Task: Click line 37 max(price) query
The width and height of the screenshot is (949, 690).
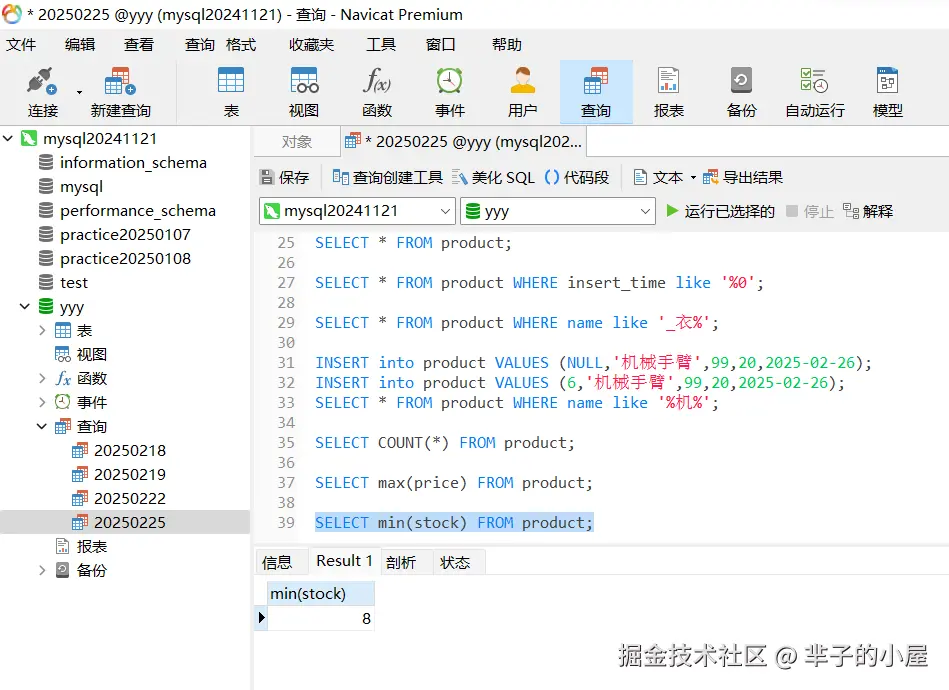Action: coord(453,483)
